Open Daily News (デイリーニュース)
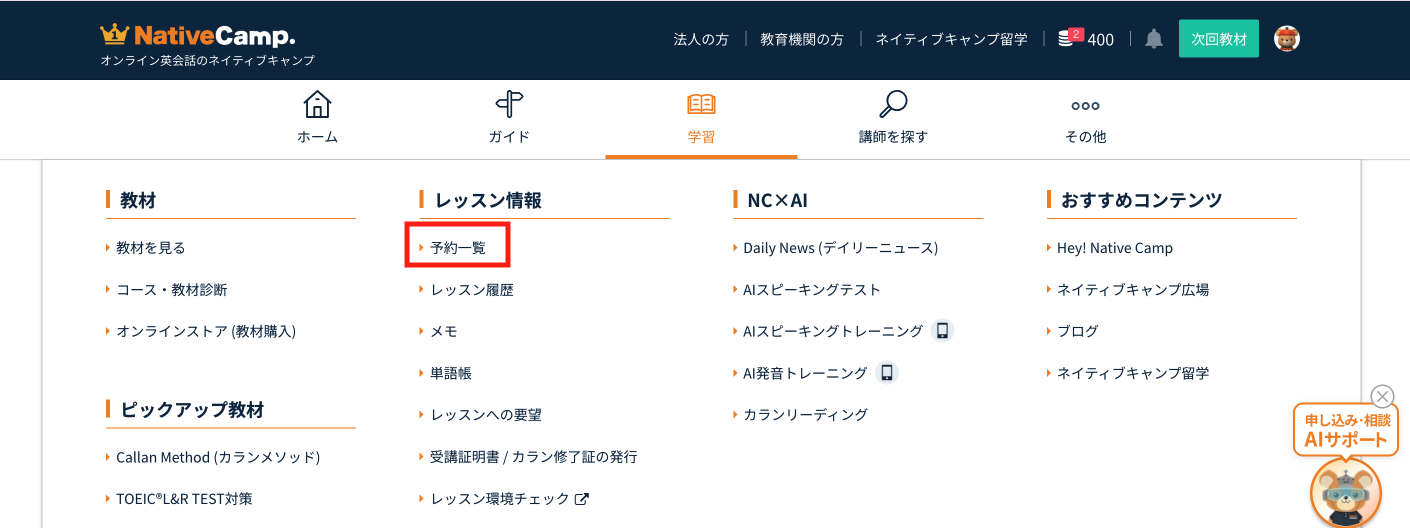1410x528 pixels. click(x=840, y=247)
